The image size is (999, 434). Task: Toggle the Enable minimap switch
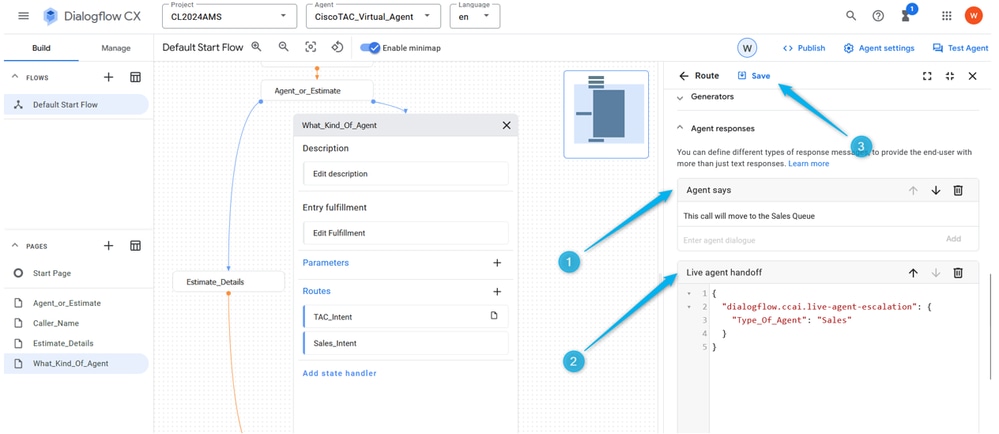[370, 48]
